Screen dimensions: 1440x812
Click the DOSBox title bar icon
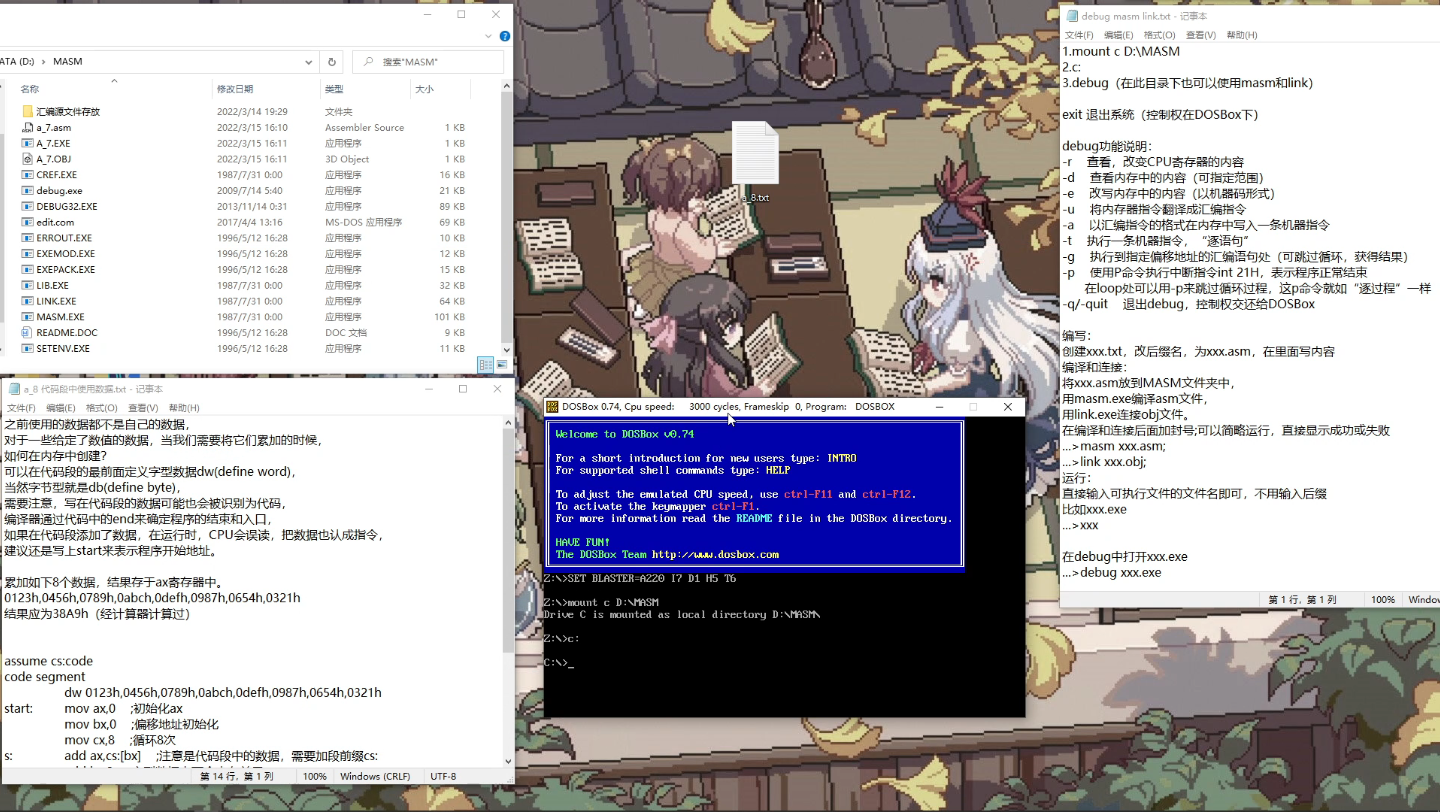tap(552, 407)
